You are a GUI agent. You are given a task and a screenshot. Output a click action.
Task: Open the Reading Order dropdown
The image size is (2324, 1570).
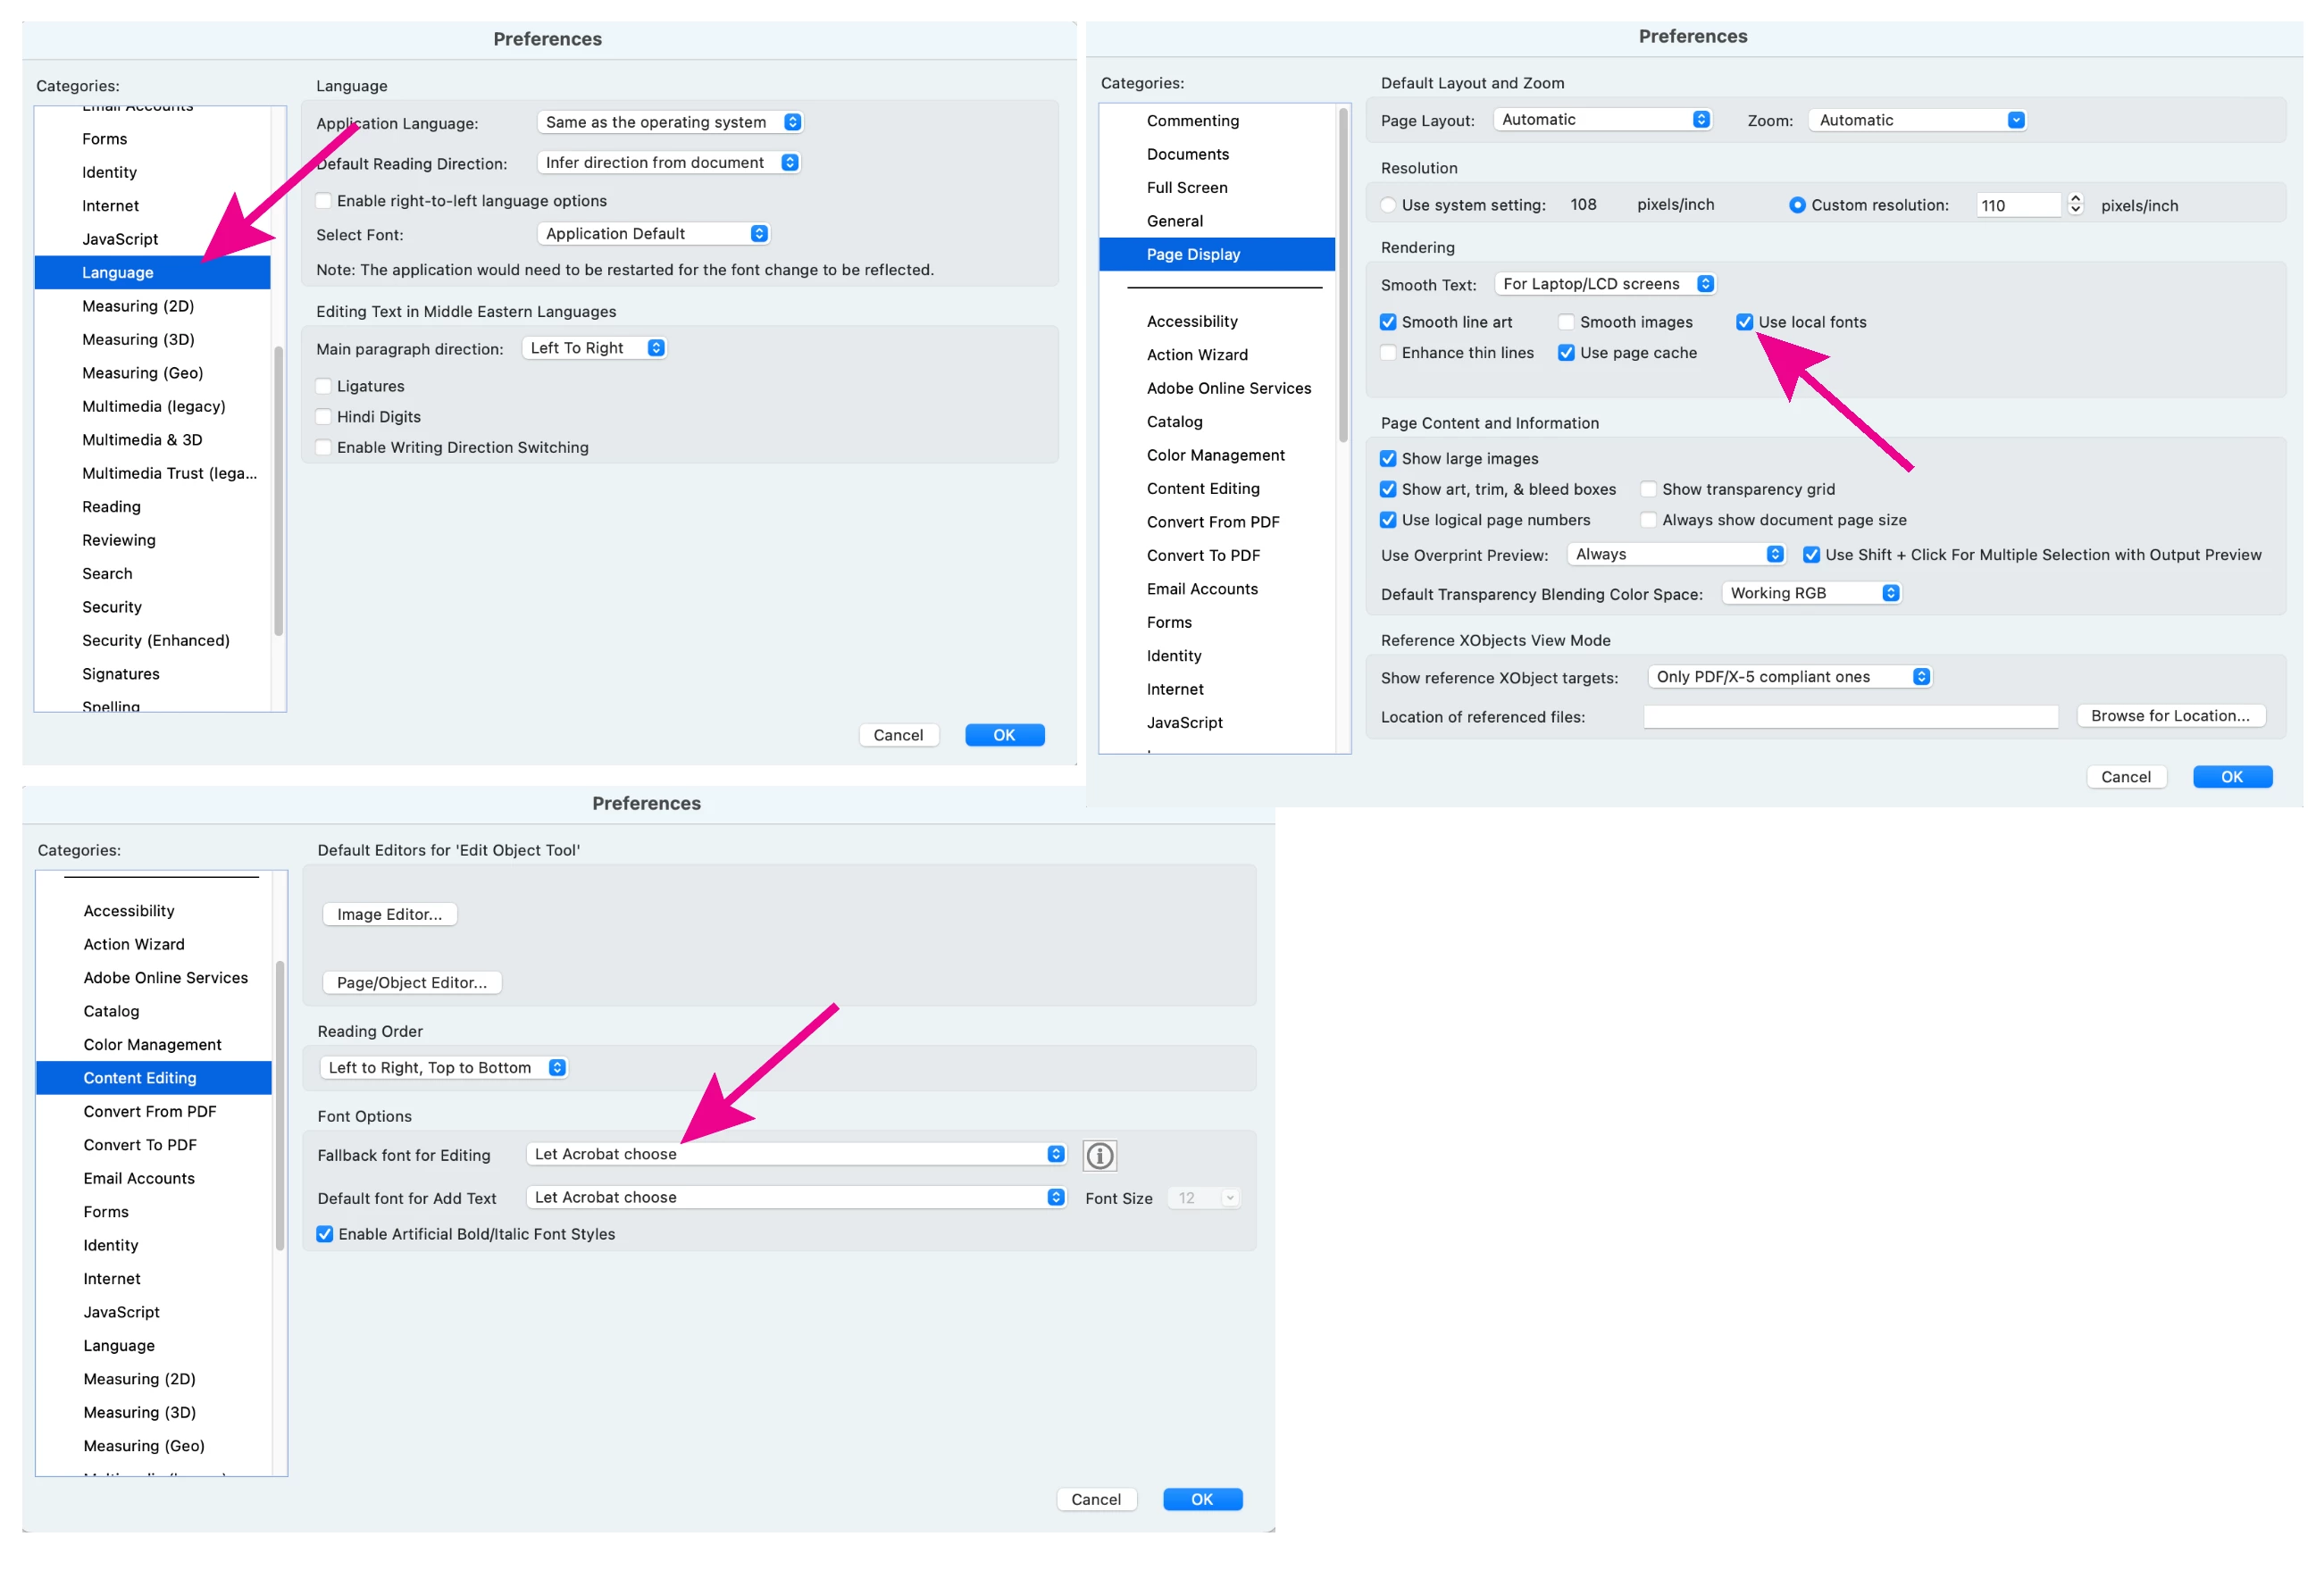[446, 1068]
